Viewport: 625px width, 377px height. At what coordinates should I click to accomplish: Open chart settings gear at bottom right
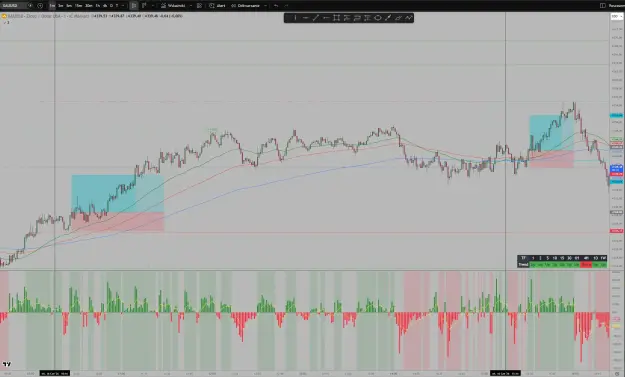[617, 373]
